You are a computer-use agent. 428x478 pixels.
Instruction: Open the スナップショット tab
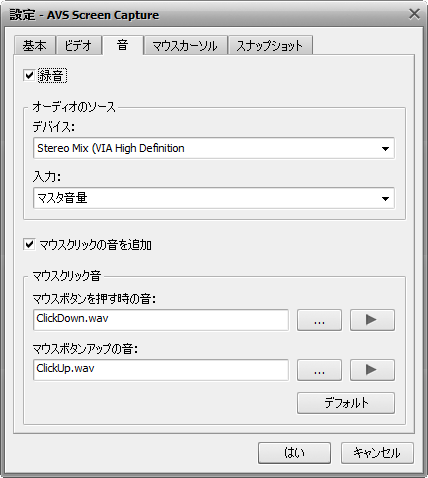tap(270, 45)
